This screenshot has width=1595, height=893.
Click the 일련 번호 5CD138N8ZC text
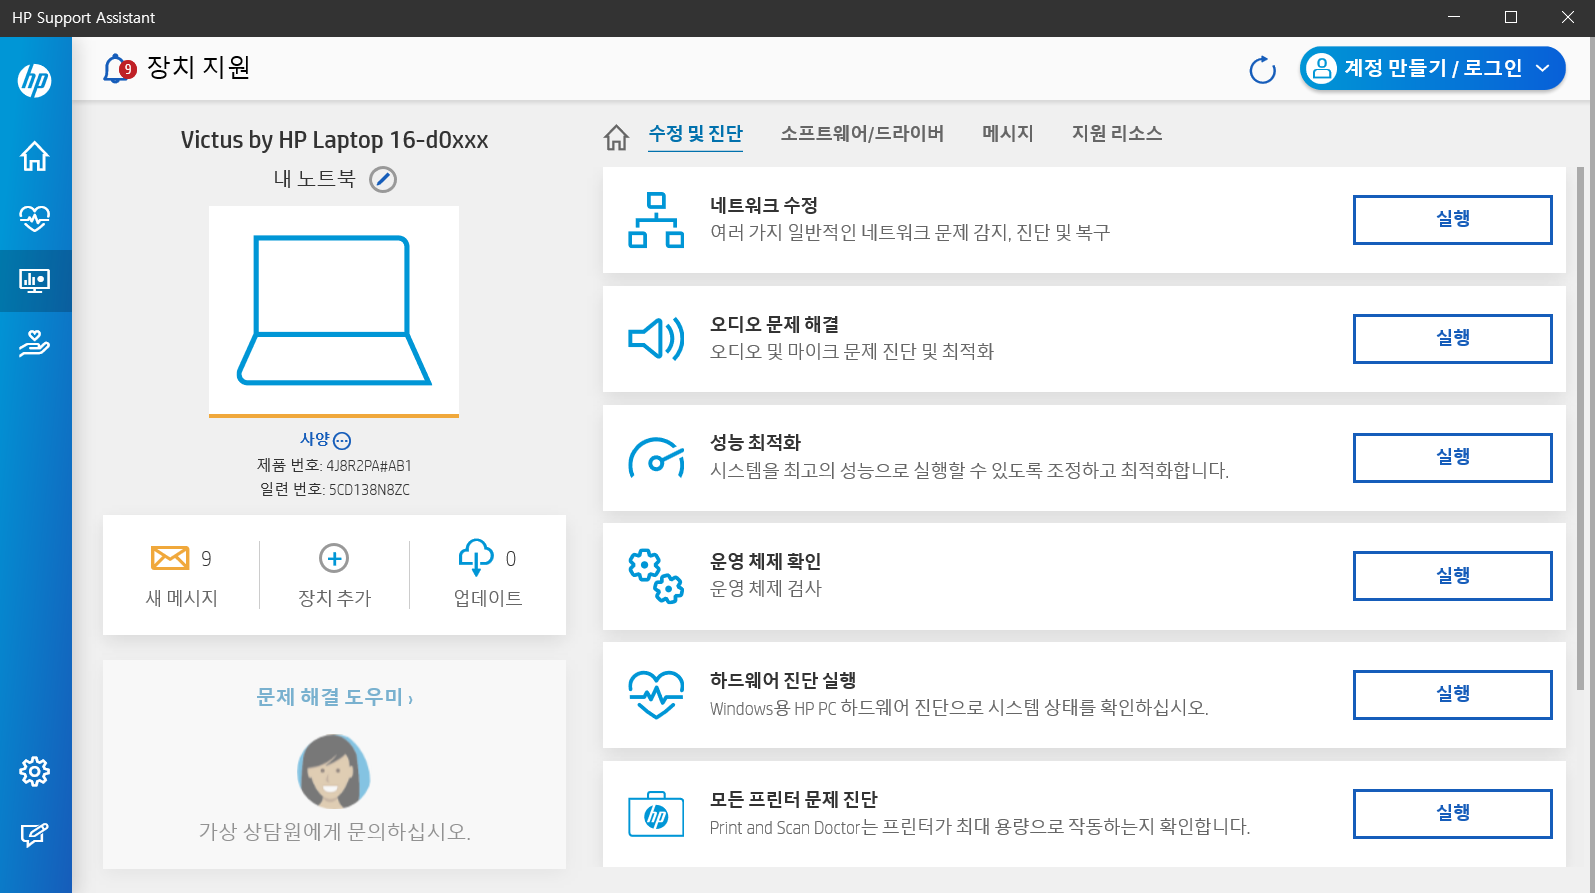(x=334, y=489)
